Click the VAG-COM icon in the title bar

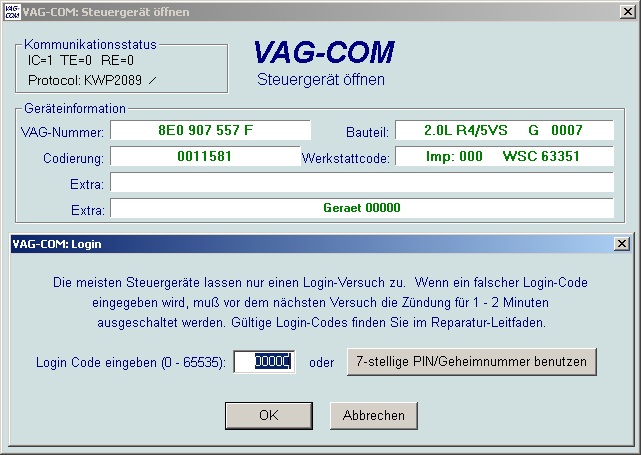click(12, 11)
